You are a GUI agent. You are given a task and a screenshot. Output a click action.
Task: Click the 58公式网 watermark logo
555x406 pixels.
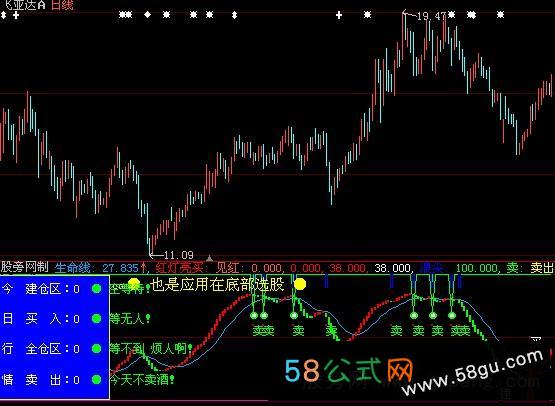tap(349, 370)
